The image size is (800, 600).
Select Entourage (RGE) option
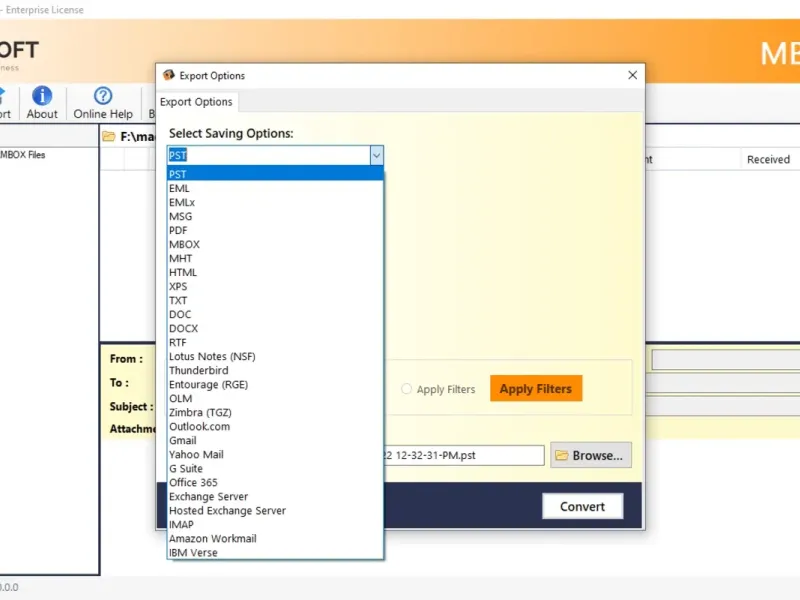pyautogui.click(x=275, y=384)
